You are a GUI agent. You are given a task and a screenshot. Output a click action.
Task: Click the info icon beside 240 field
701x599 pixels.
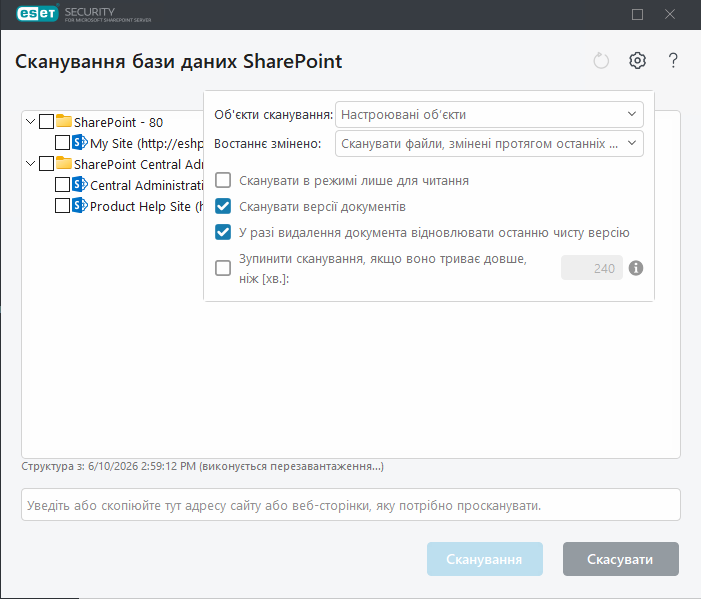(636, 268)
